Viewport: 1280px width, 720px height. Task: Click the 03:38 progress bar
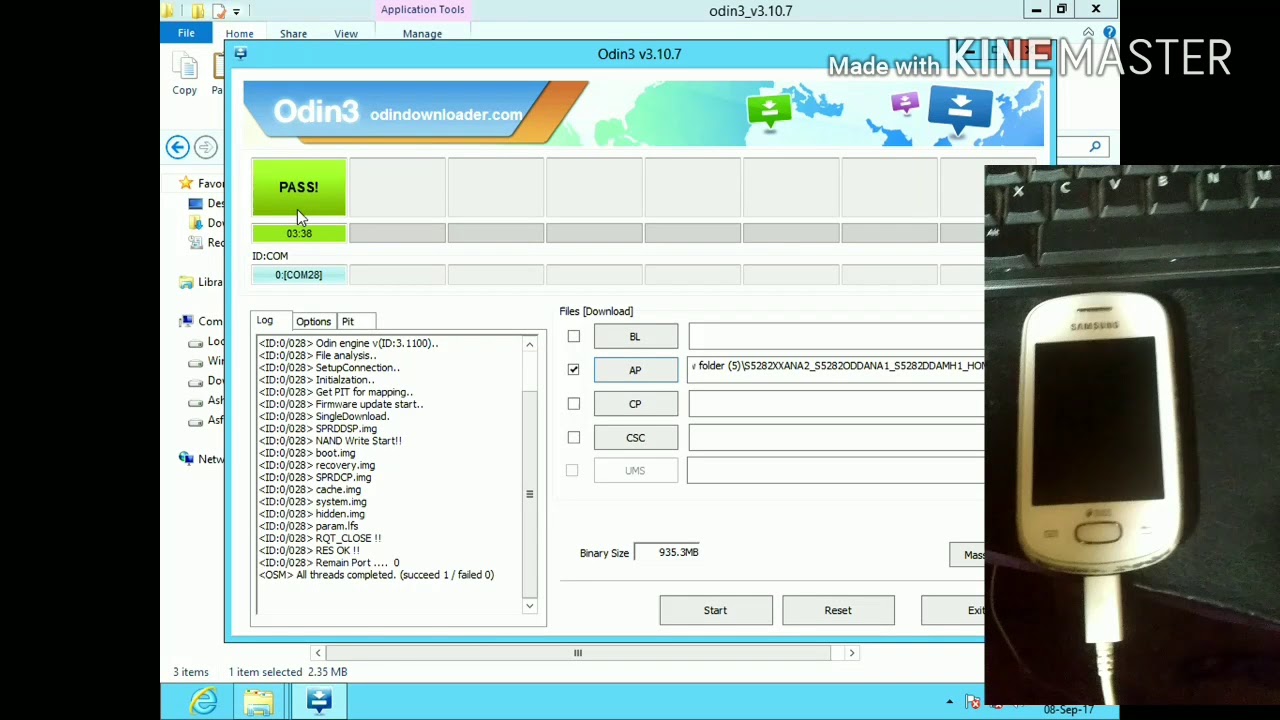(299, 233)
